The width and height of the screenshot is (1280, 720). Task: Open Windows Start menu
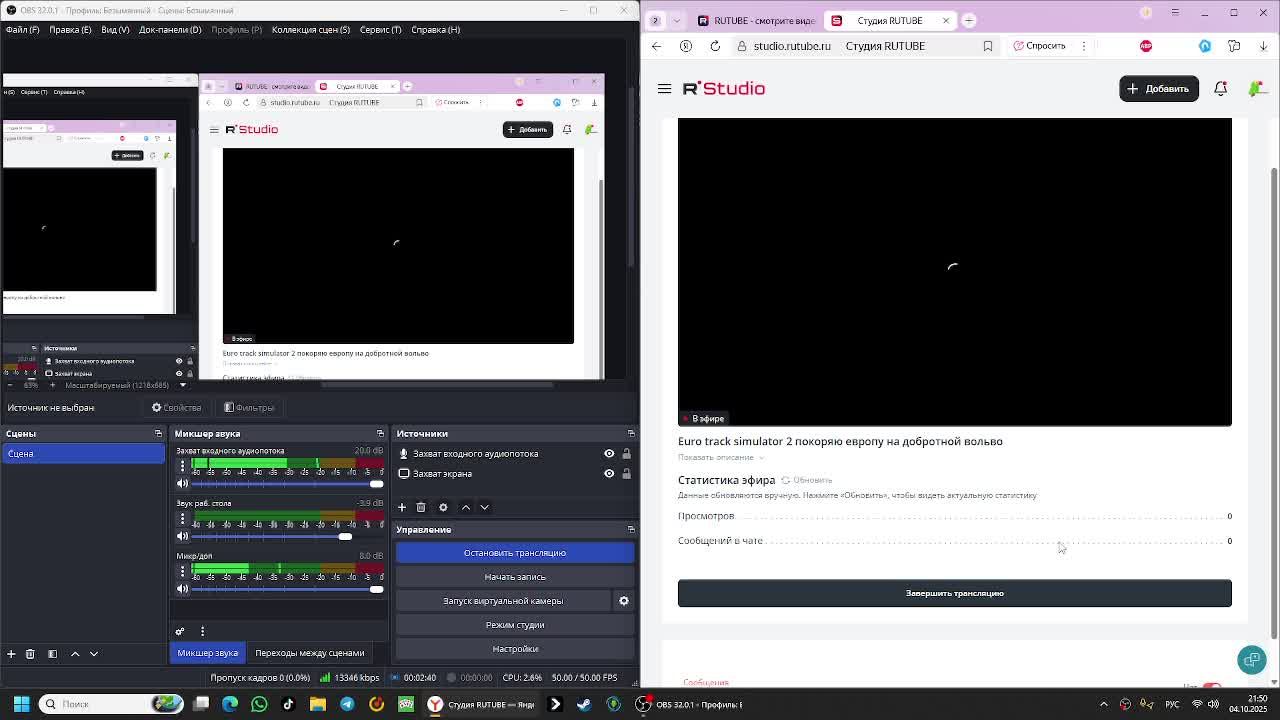pos(21,704)
